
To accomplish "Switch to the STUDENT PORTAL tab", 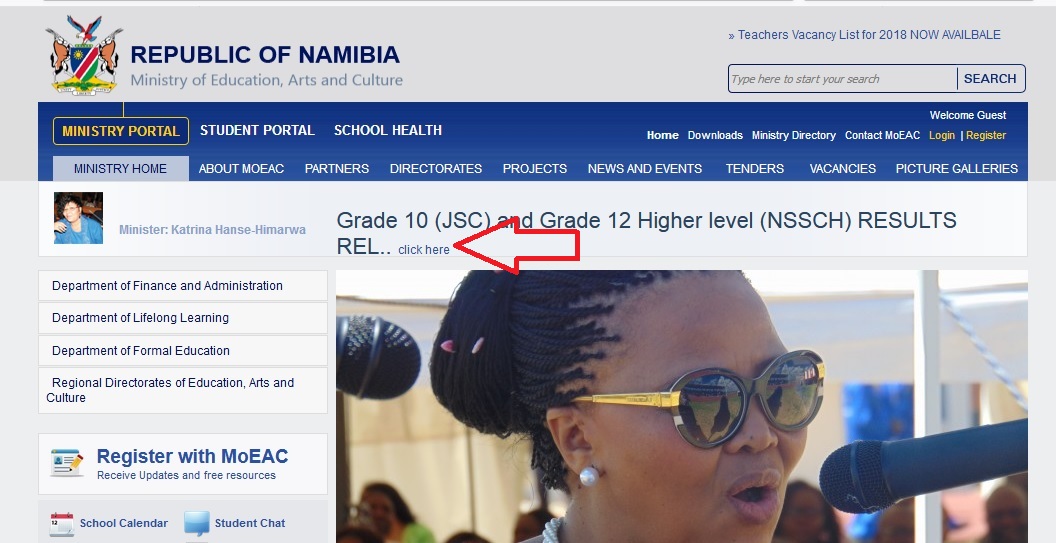I will (x=257, y=131).
